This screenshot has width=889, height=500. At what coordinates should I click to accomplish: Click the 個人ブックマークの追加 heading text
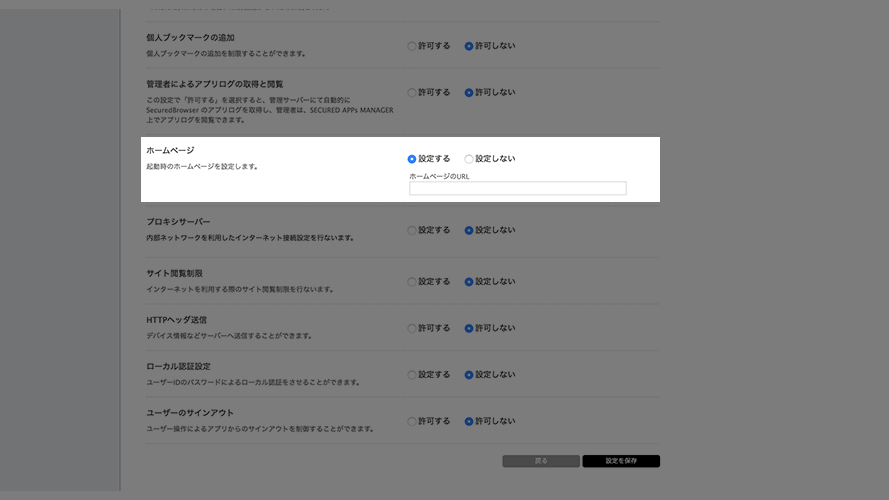point(190,37)
